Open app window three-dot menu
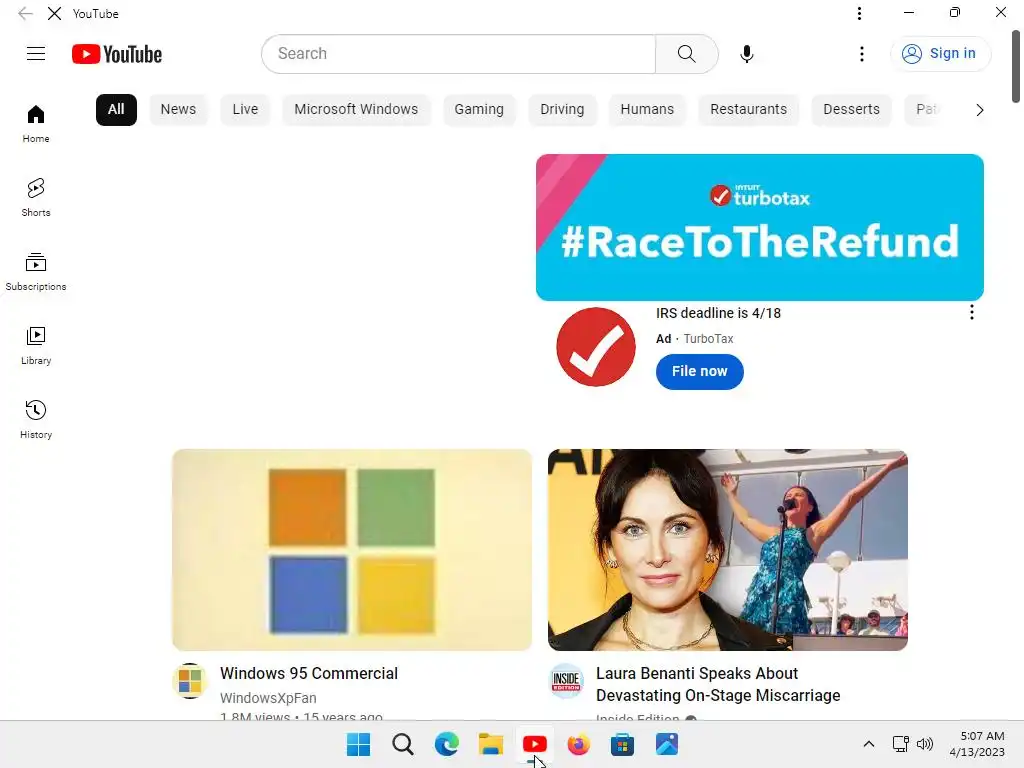The height and width of the screenshot is (768, 1024). click(x=859, y=13)
